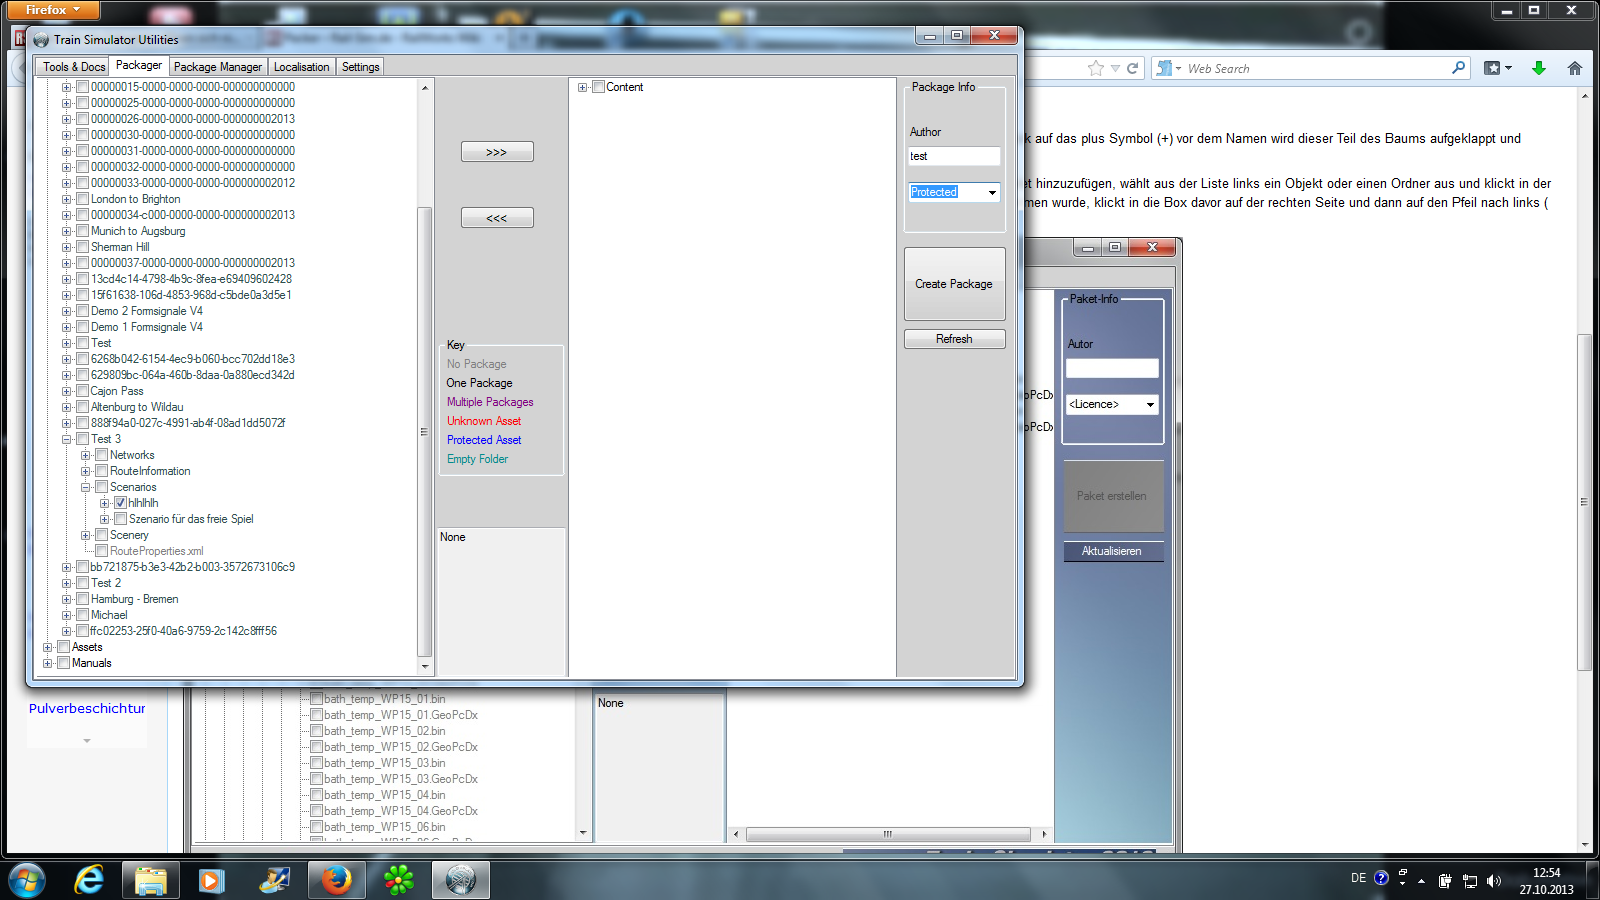
Task: Open the network icon in the system tray
Action: pos(1470,881)
